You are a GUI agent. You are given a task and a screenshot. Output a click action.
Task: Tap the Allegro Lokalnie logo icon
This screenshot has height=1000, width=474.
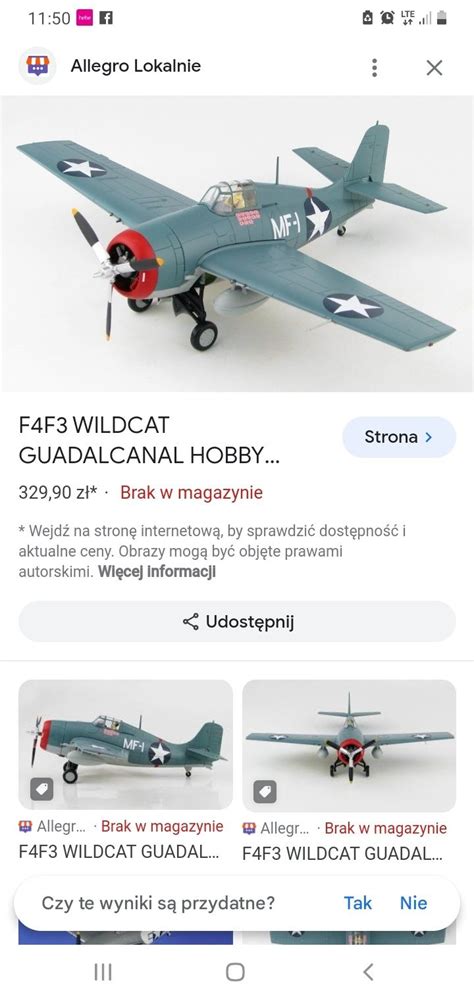pyautogui.click(x=37, y=66)
